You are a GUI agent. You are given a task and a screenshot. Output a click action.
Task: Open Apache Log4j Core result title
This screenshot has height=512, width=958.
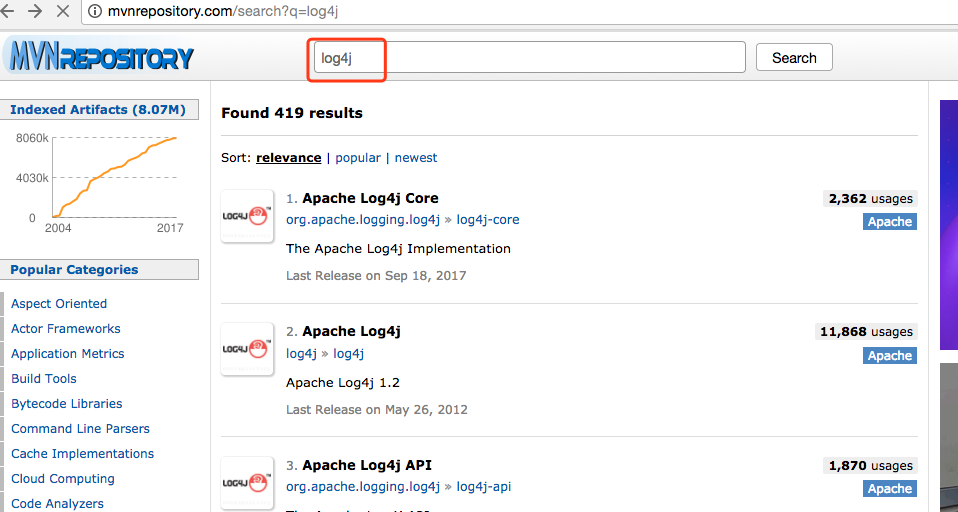pyautogui.click(x=370, y=198)
